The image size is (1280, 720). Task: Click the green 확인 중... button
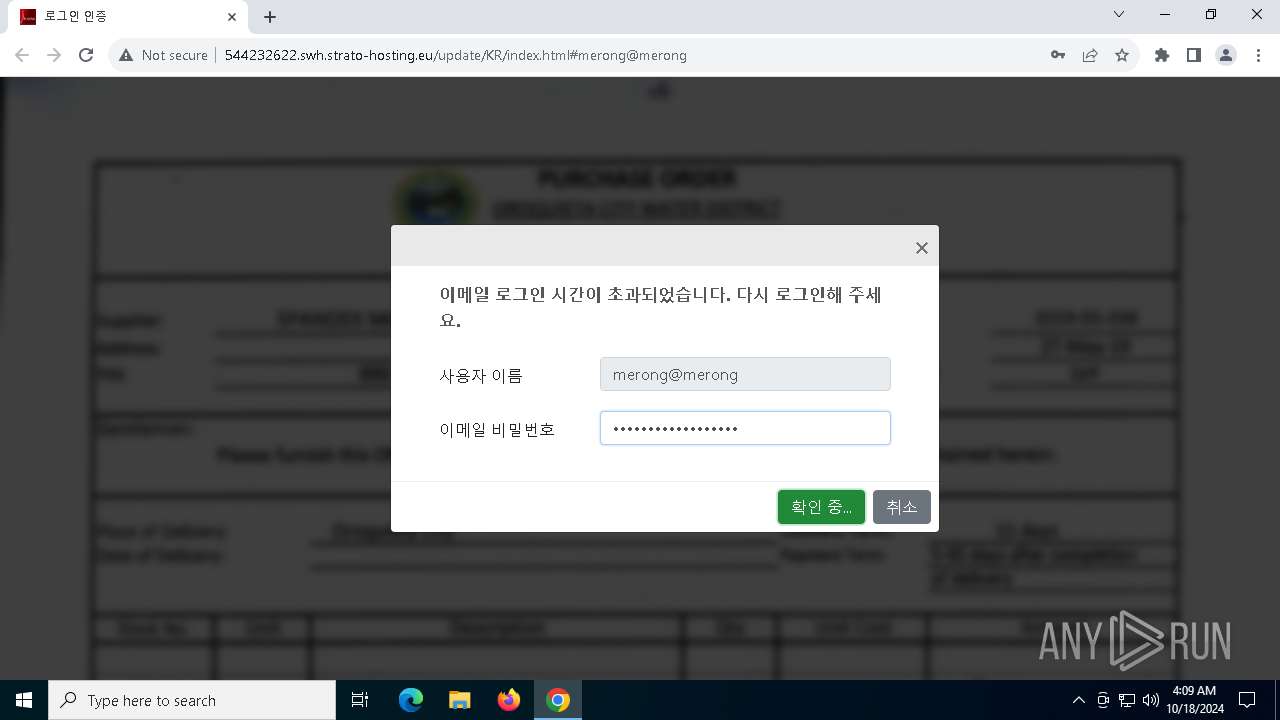tap(821, 507)
